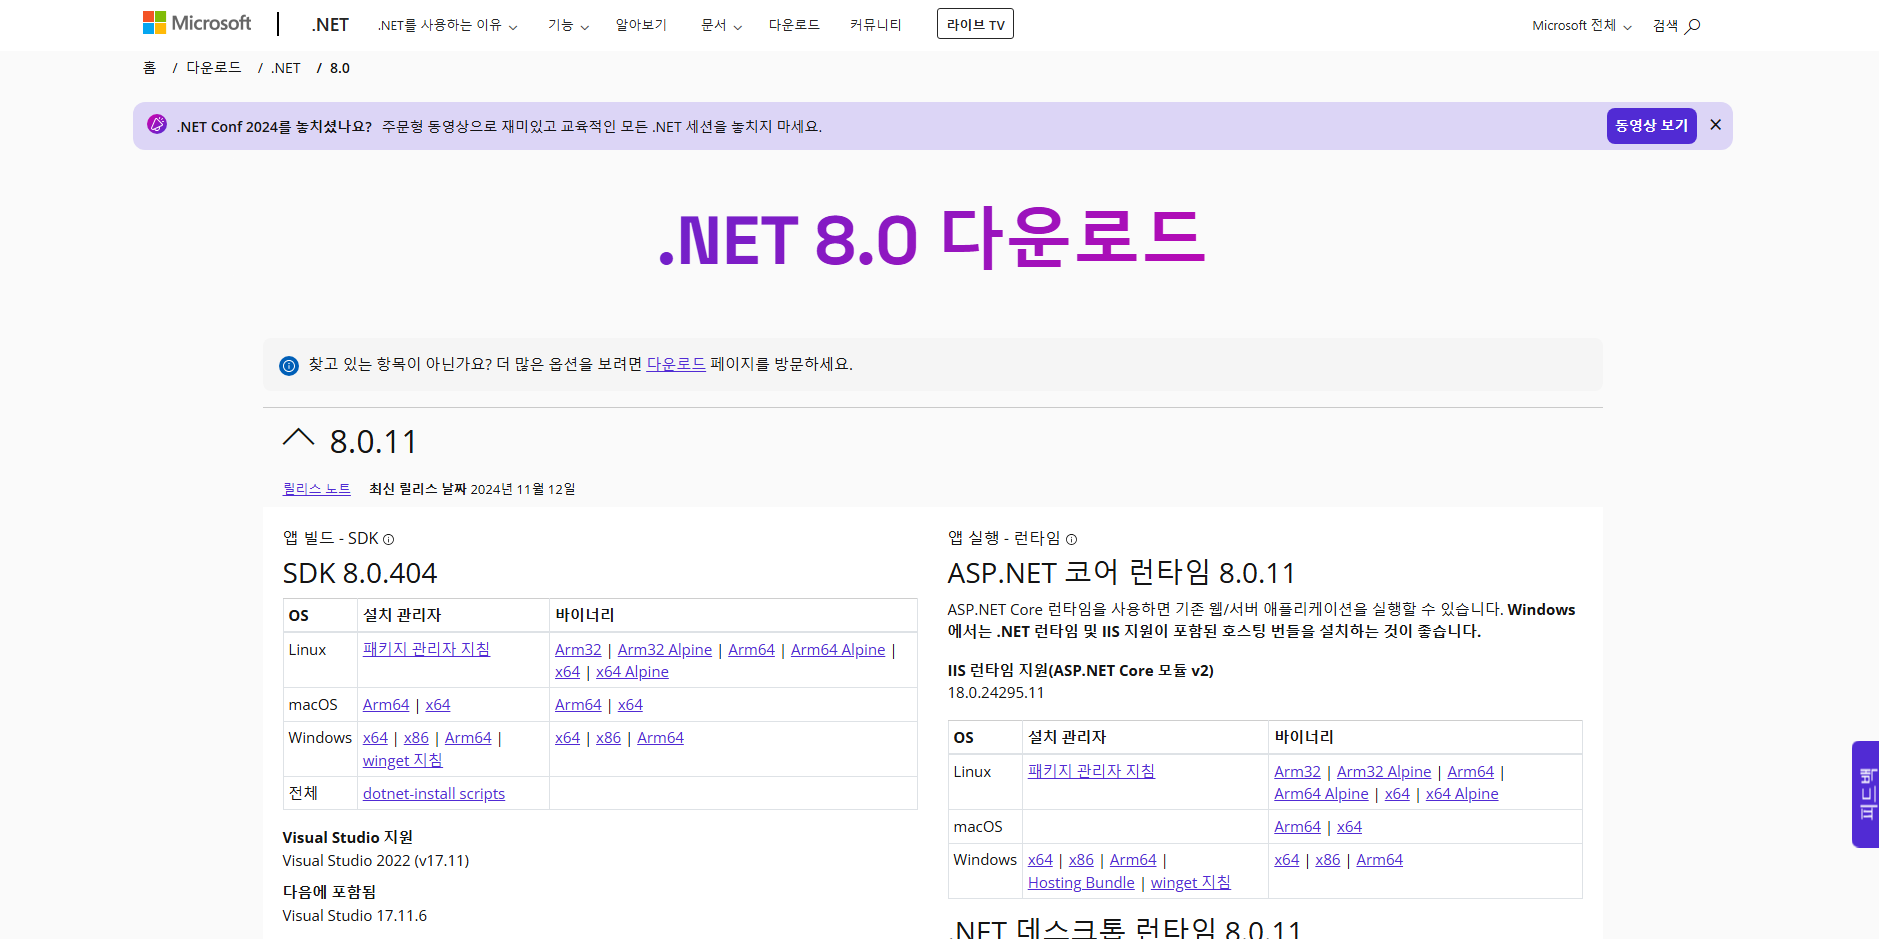Click the Microsoft logo
1879x939 pixels.
pyautogui.click(x=197, y=23)
